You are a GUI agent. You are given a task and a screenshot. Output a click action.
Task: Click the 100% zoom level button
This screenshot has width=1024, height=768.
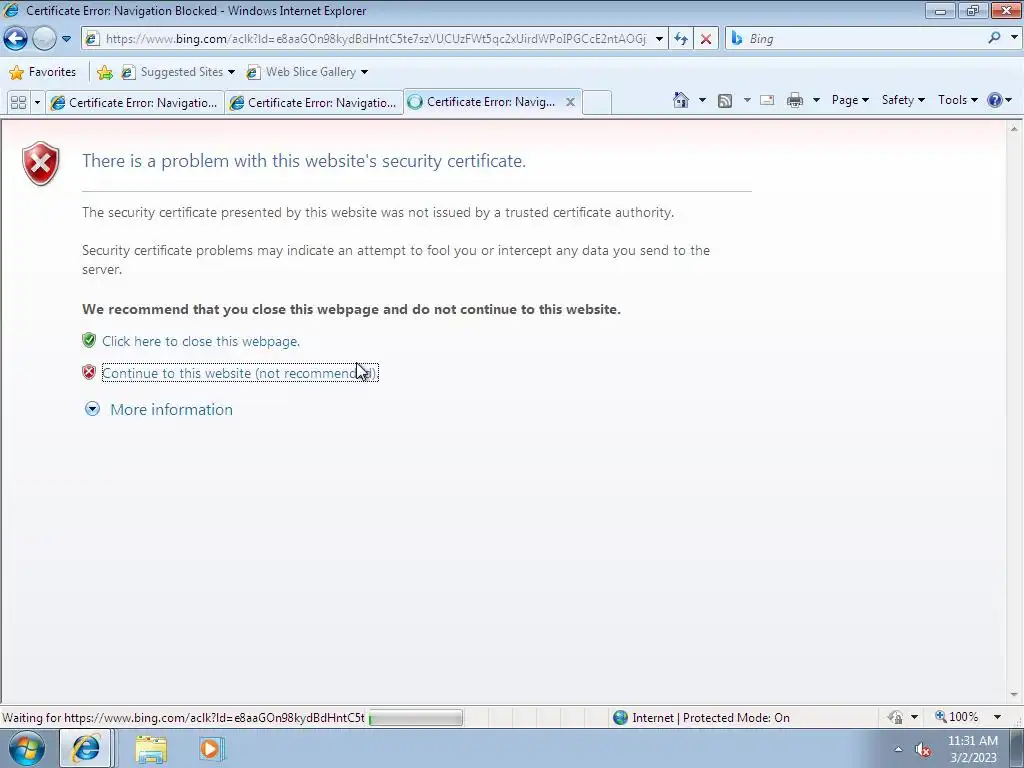tap(957, 717)
